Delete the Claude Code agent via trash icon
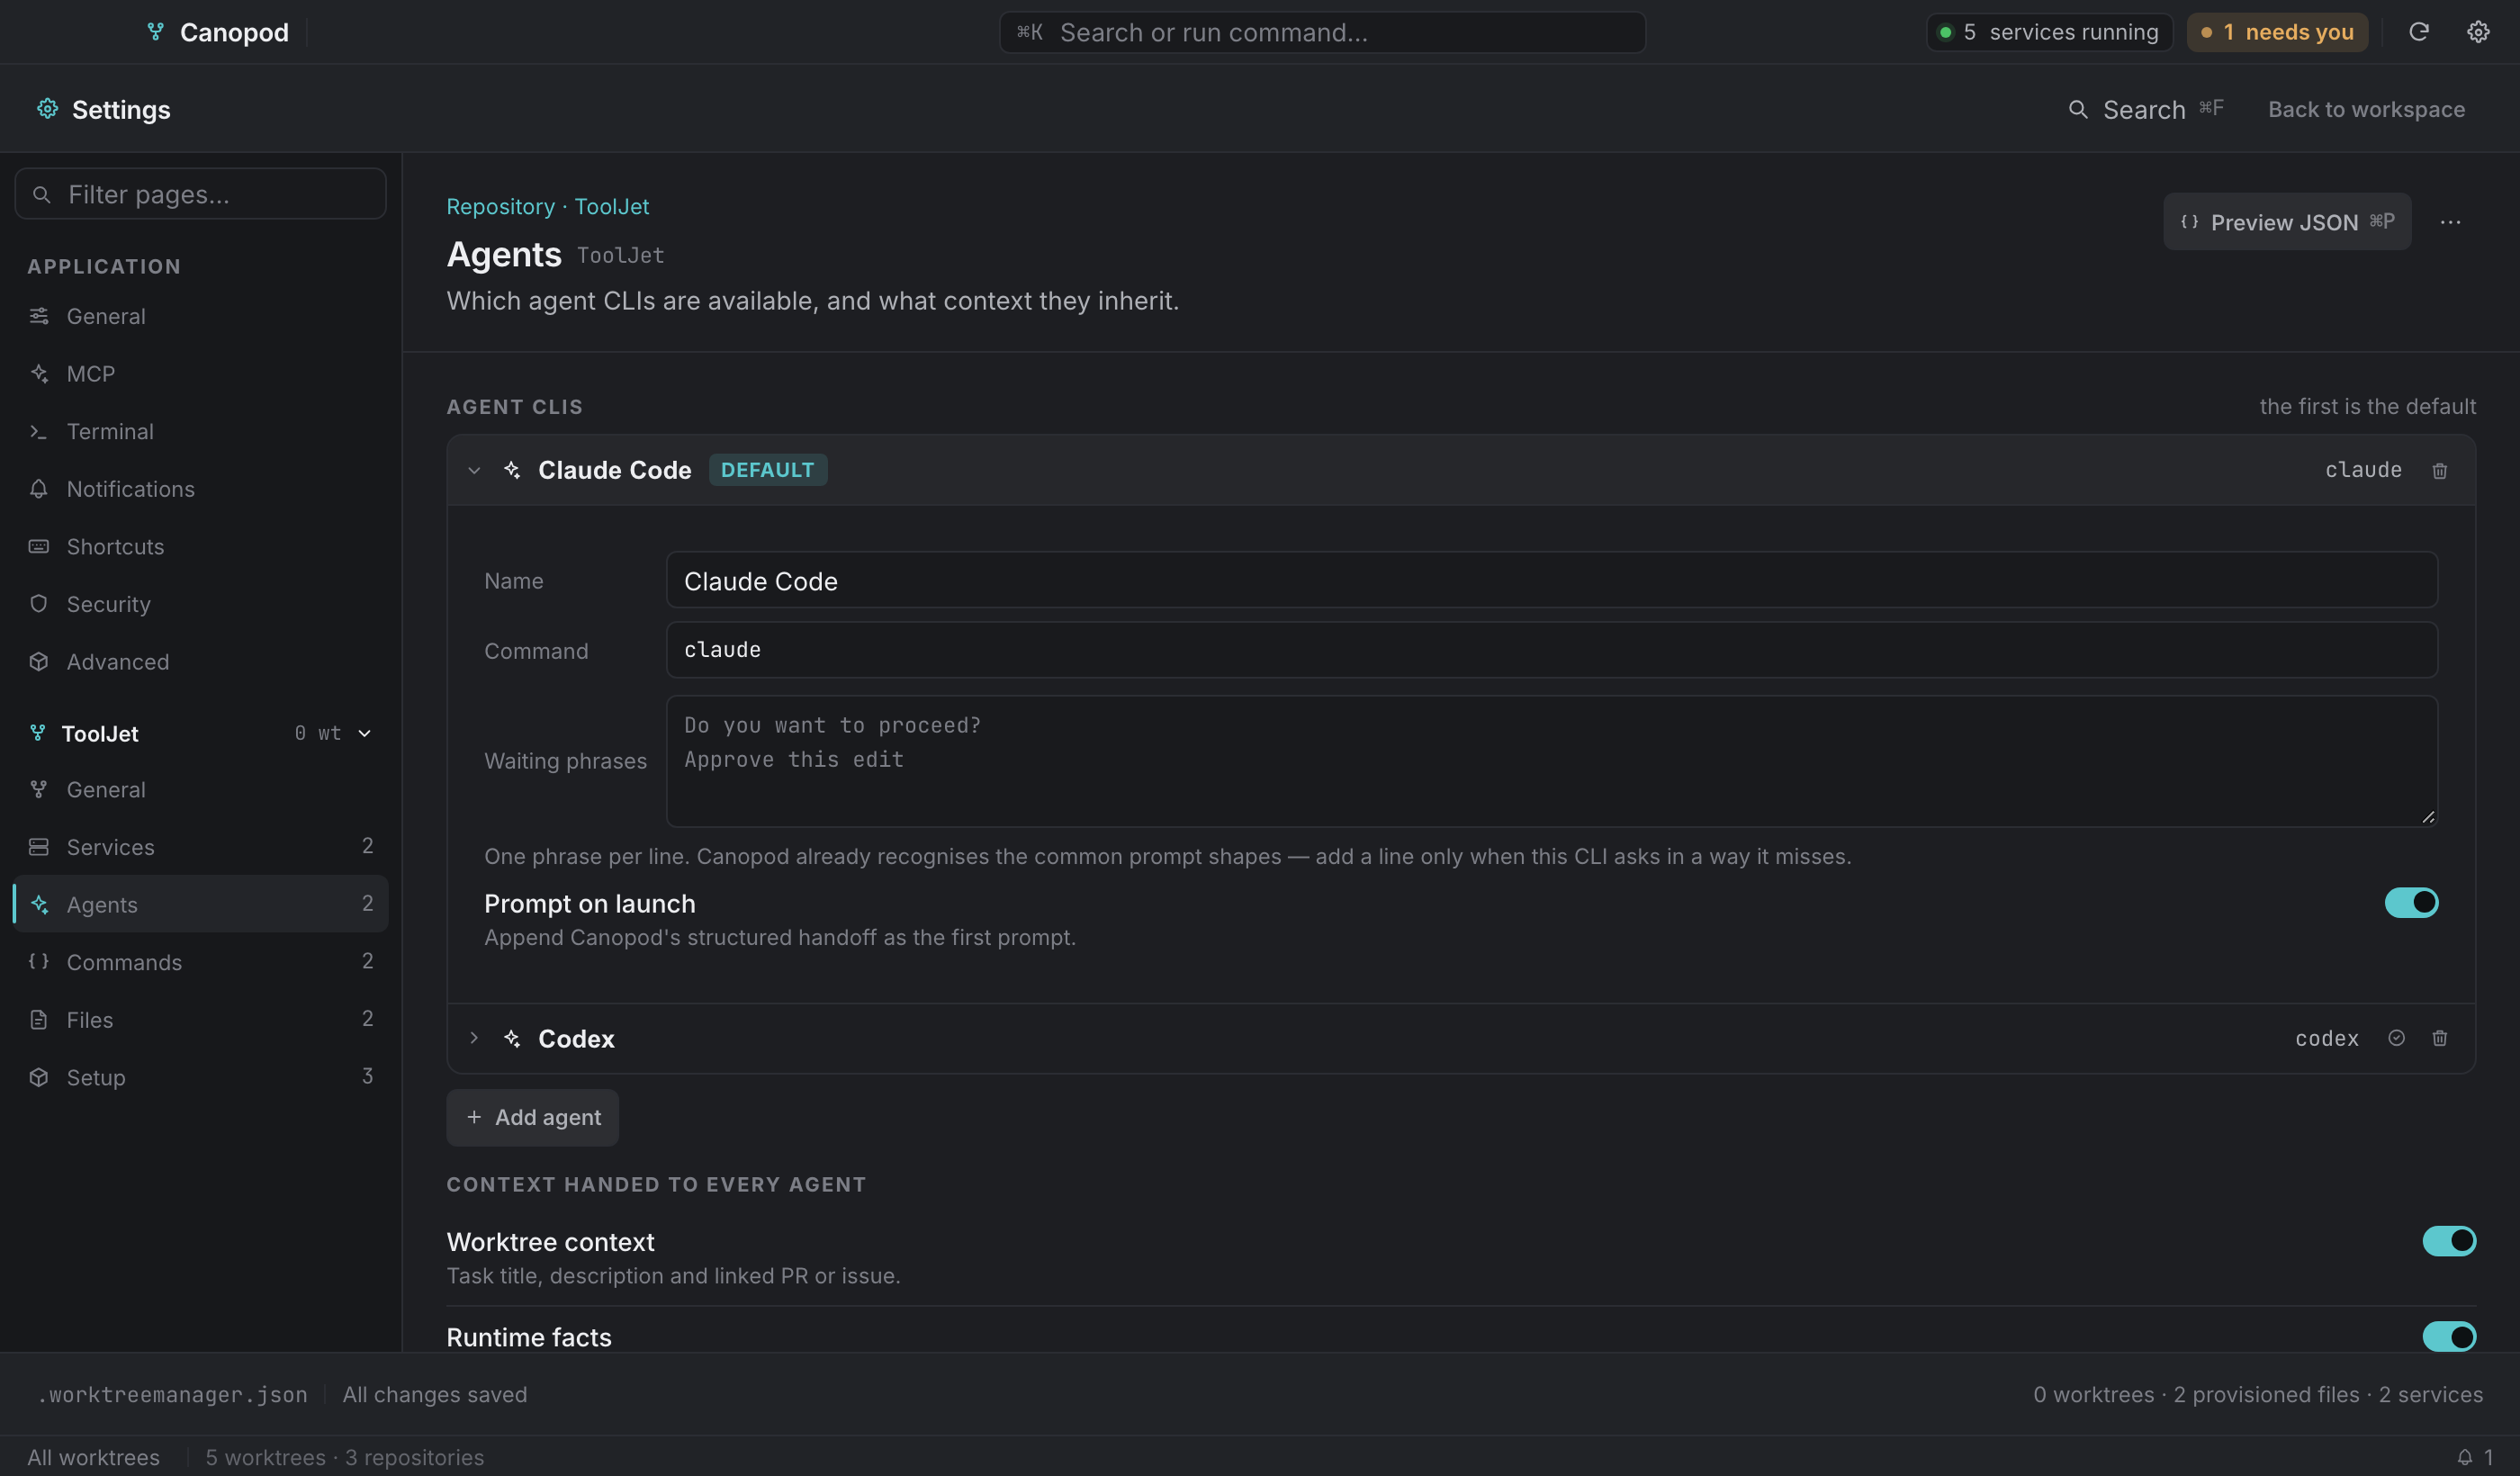 point(2439,470)
